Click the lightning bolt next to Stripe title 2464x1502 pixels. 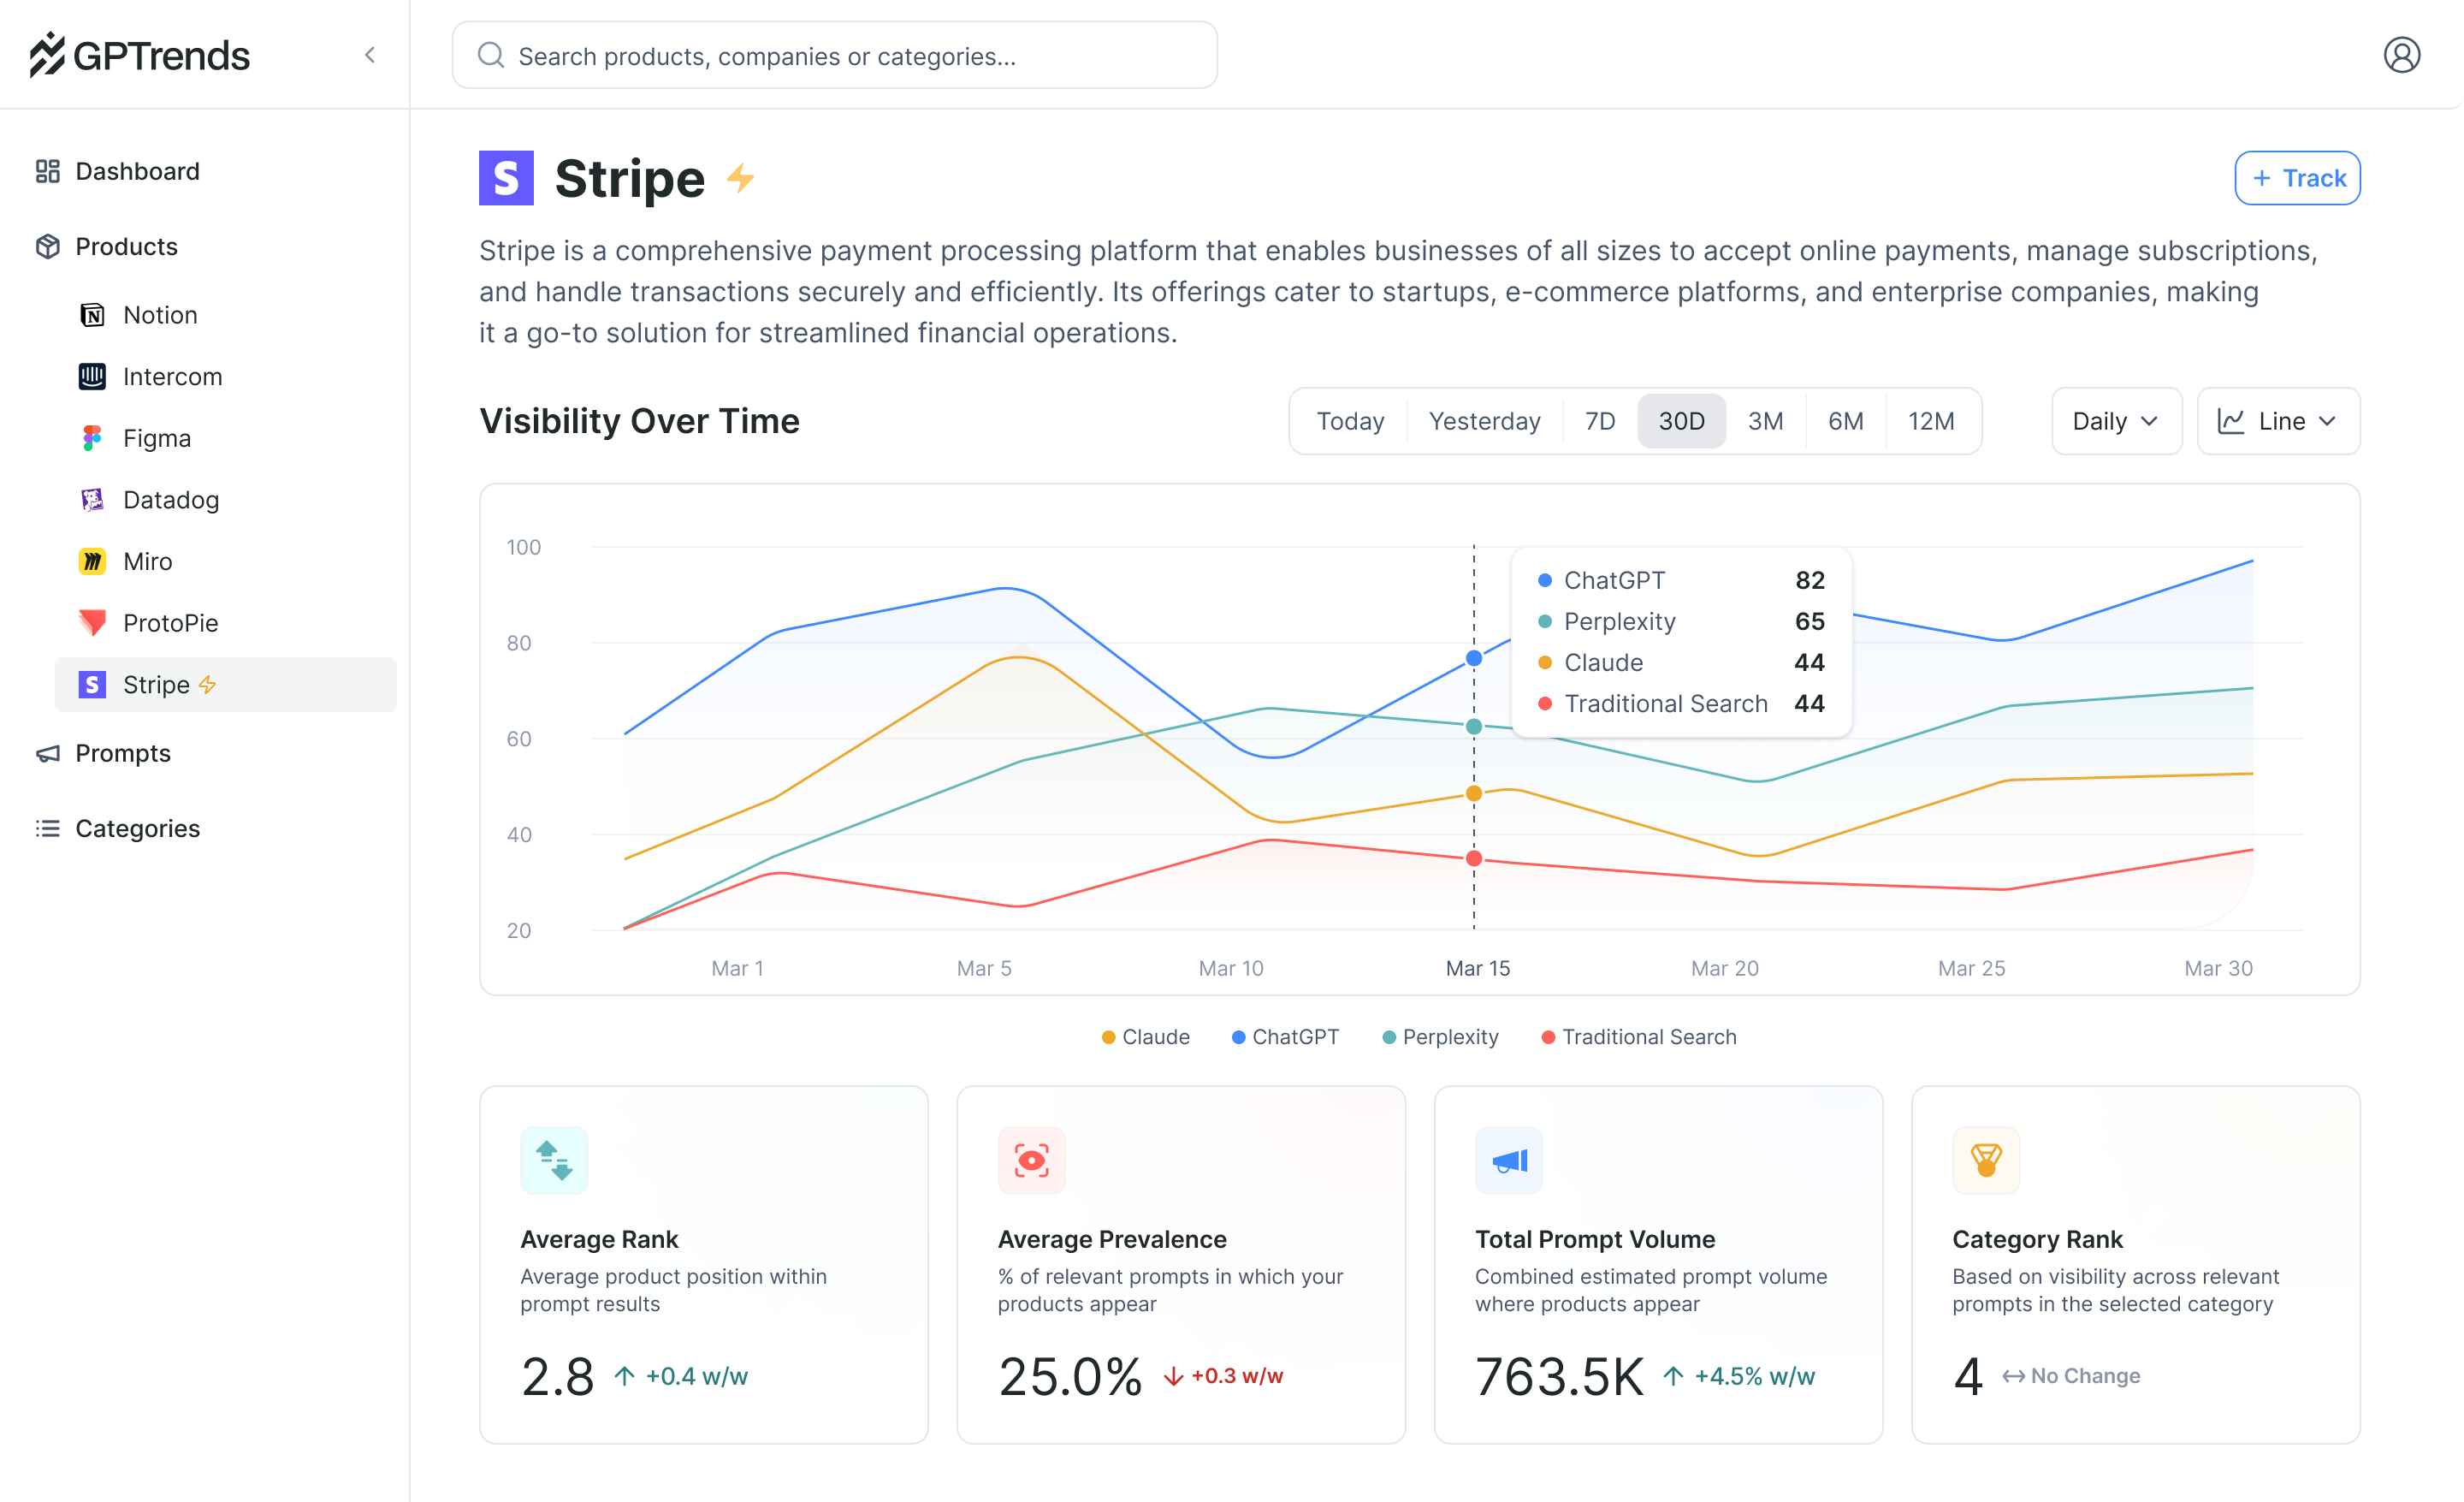click(740, 178)
